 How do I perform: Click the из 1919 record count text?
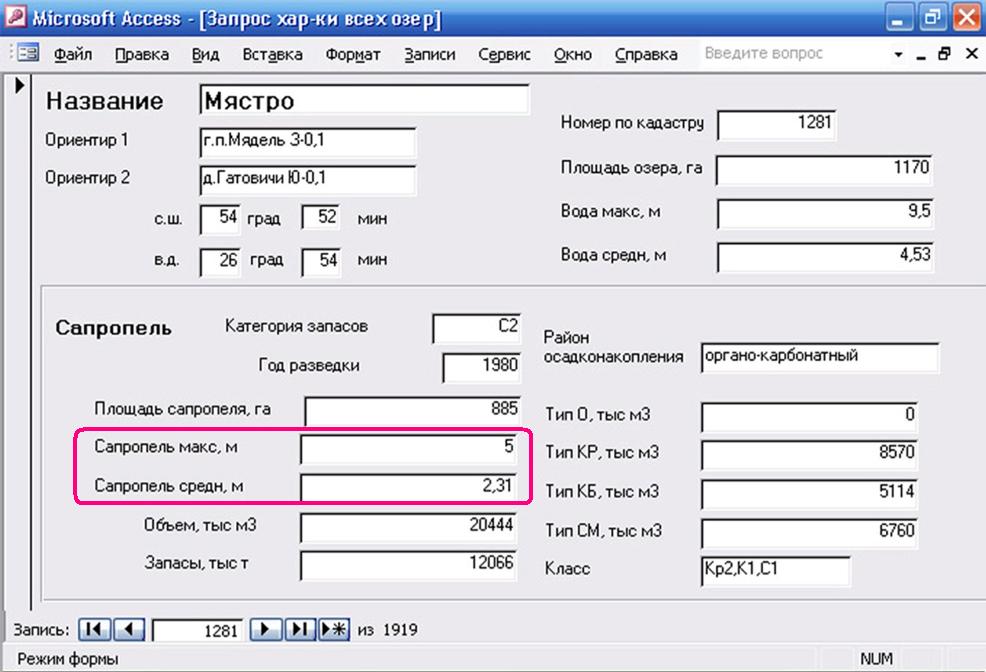[x=387, y=630]
